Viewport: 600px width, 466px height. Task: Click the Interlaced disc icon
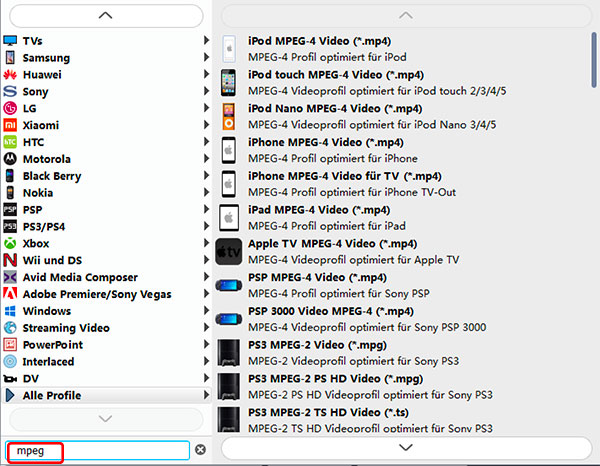click(10, 361)
